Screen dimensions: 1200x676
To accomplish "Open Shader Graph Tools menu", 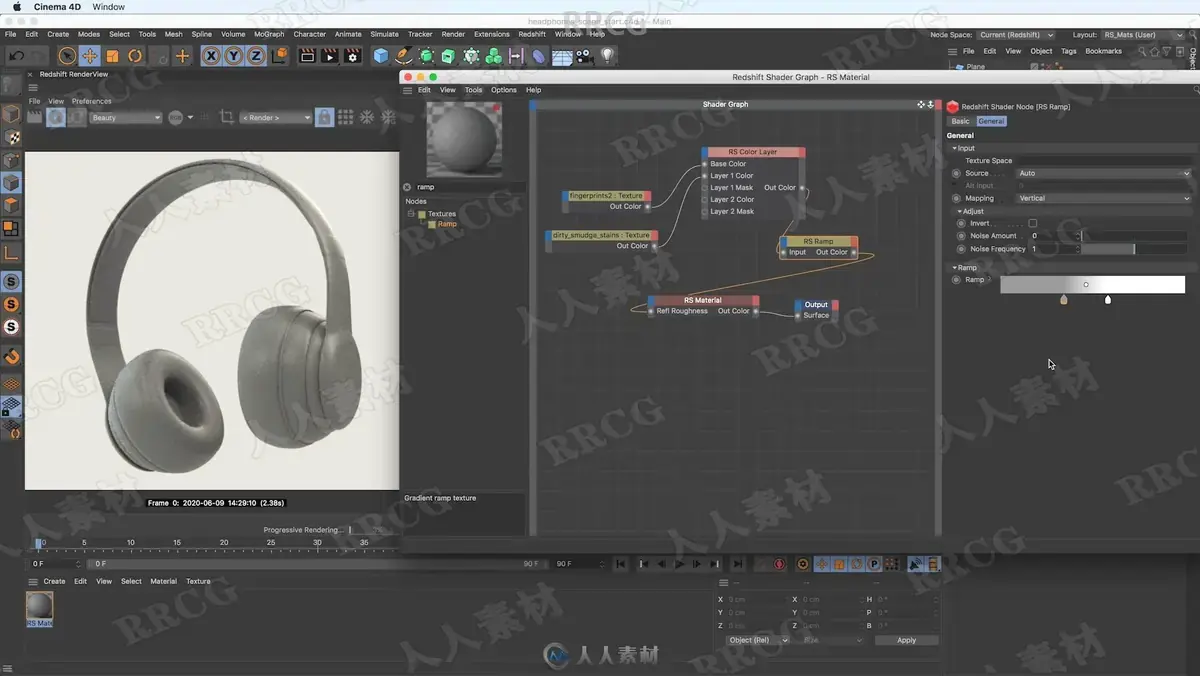I will [x=473, y=90].
